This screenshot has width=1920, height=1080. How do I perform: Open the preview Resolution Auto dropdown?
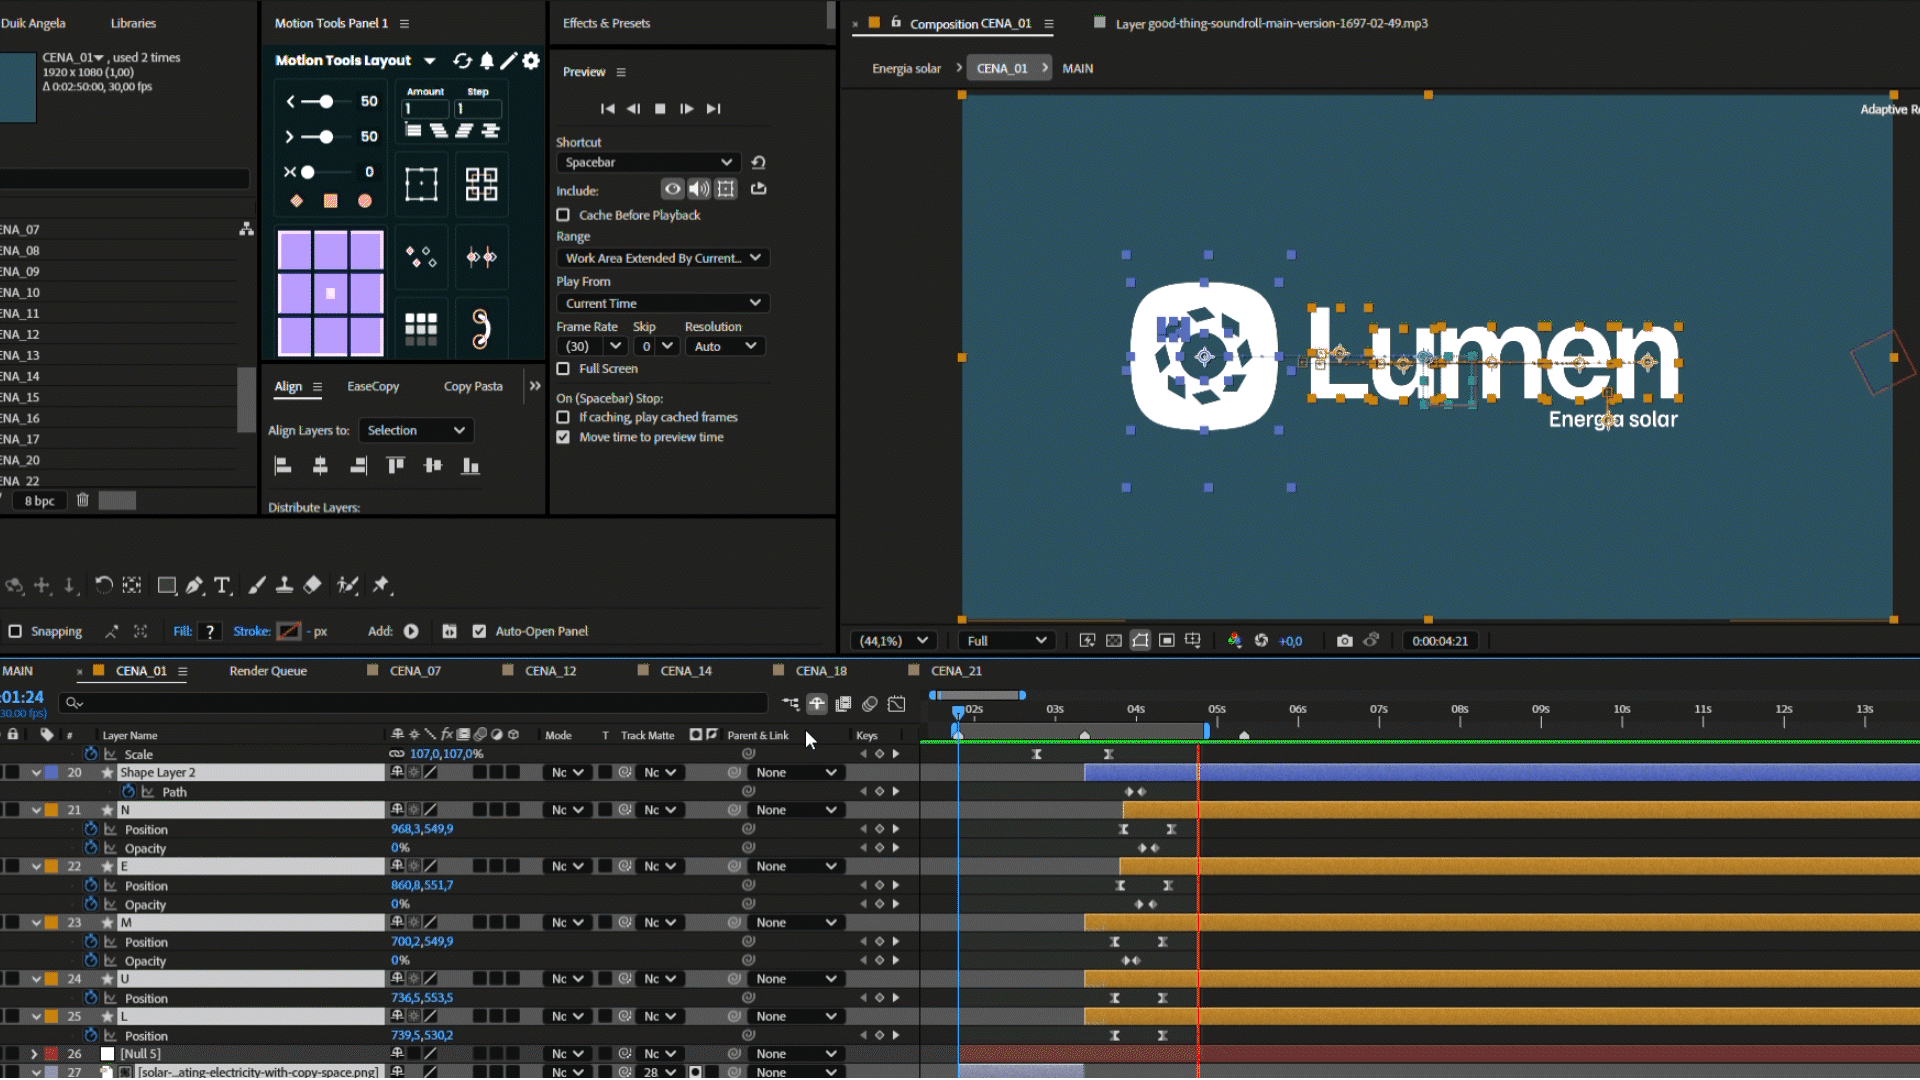click(x=726, y=346)
